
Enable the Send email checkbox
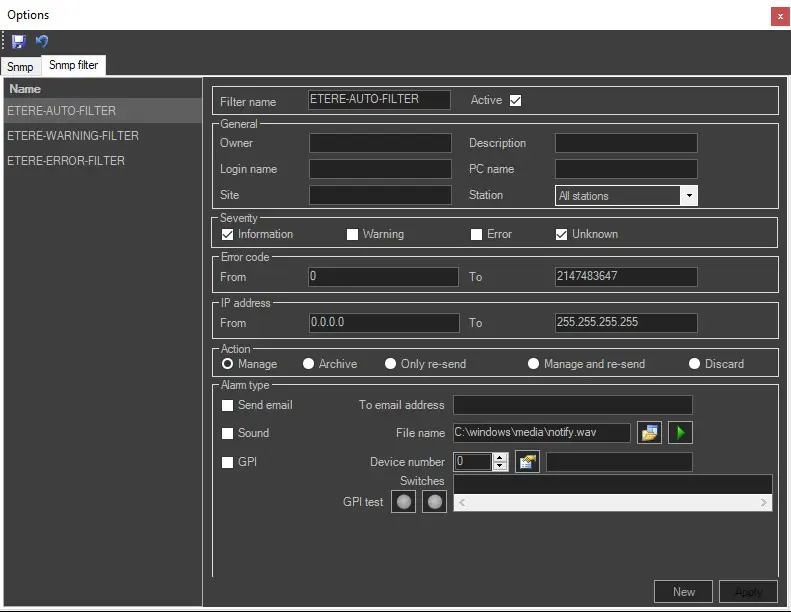click(228, 406)
